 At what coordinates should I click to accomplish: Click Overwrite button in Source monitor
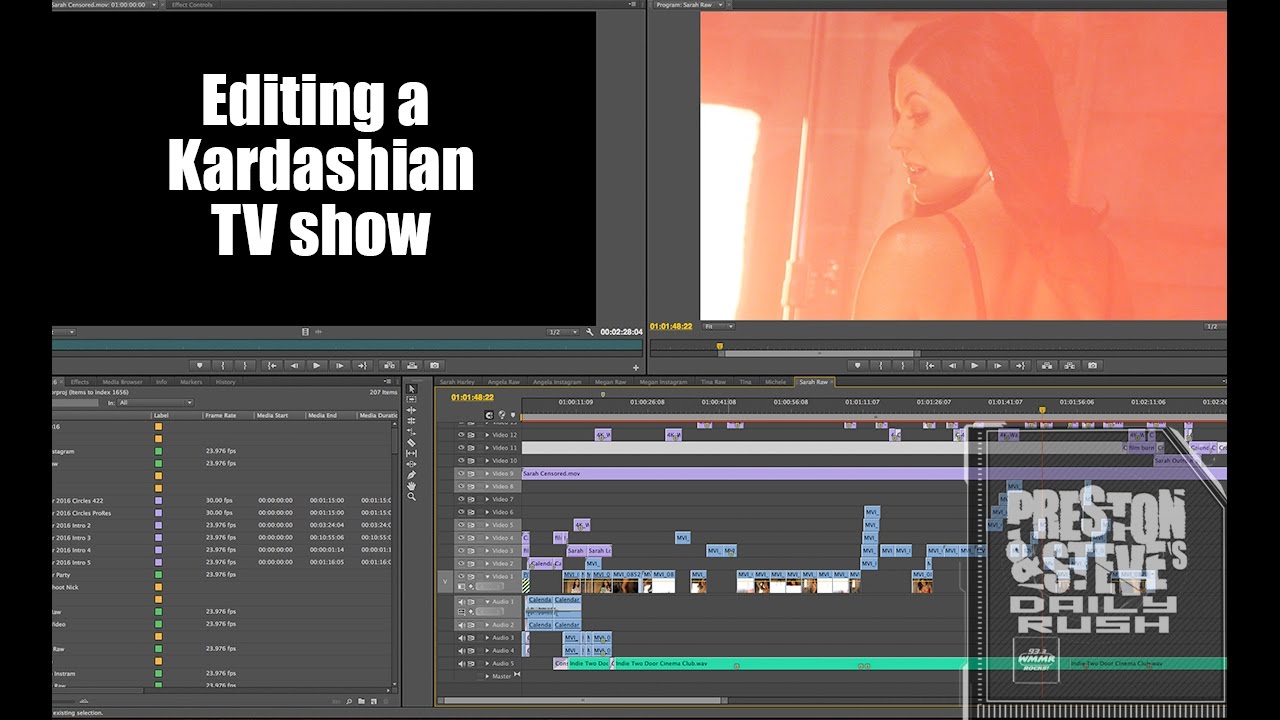click(411, 366)
